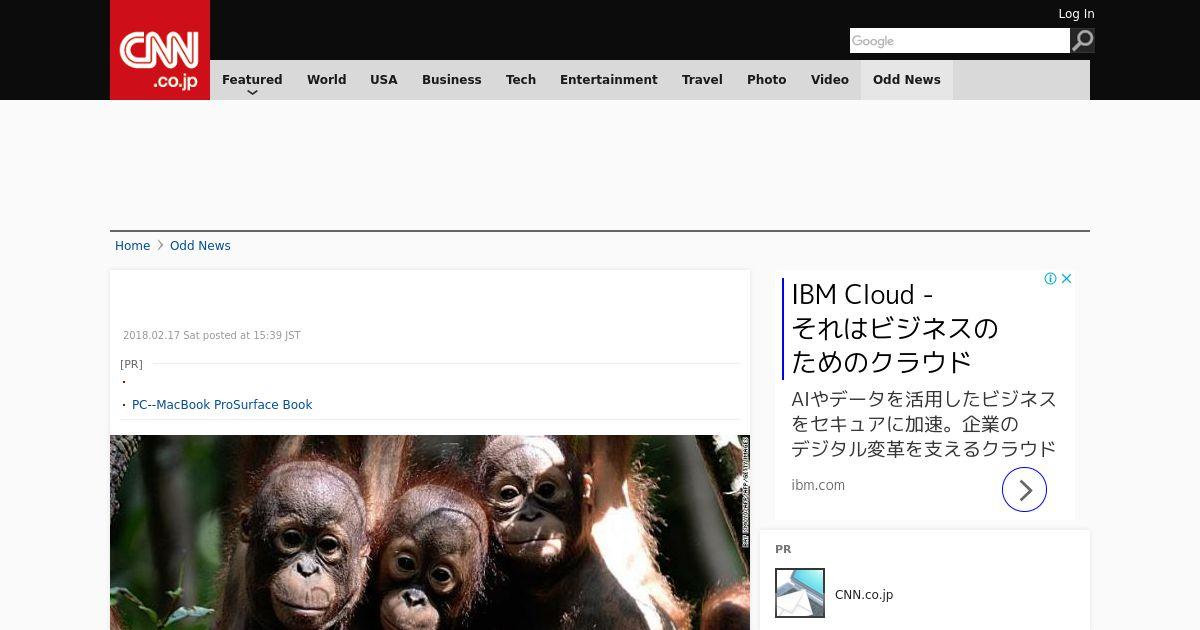Open the ad info icon

(x=1051, y=279)
